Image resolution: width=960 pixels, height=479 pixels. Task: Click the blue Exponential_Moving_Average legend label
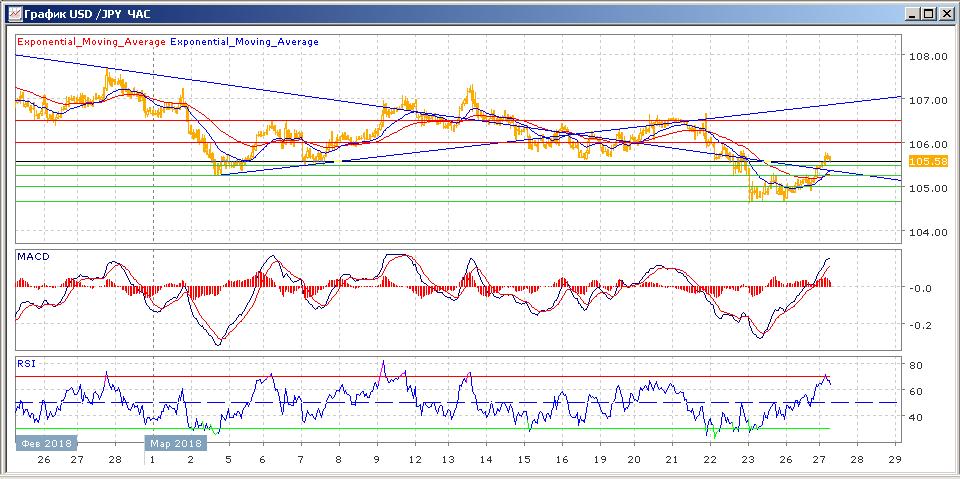[245, 42]
